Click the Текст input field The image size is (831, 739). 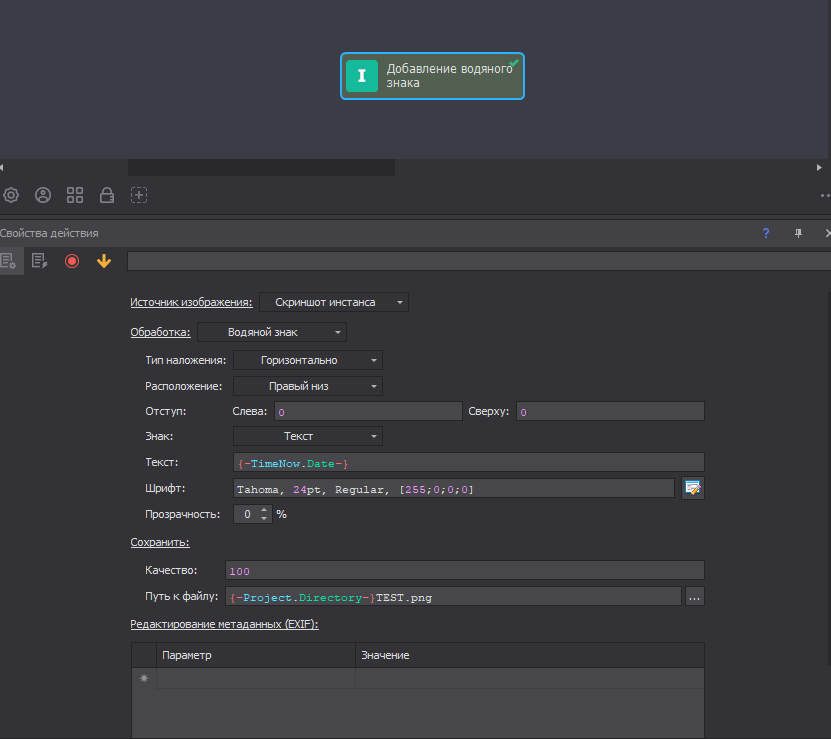click(468, 462)
